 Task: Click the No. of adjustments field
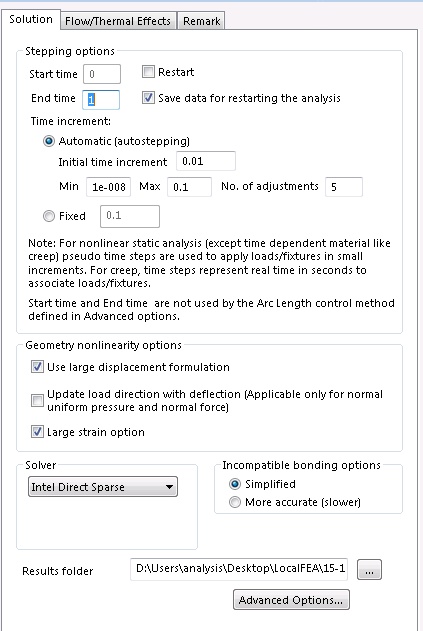(344, 187)
